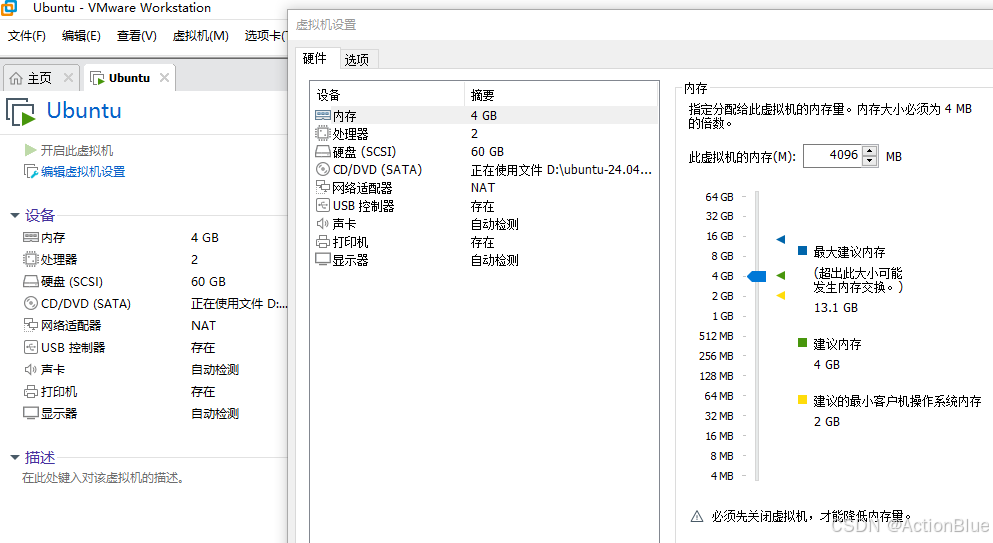Click the description text box 在此处键入对该虚拟机的描述

(103, 478)
